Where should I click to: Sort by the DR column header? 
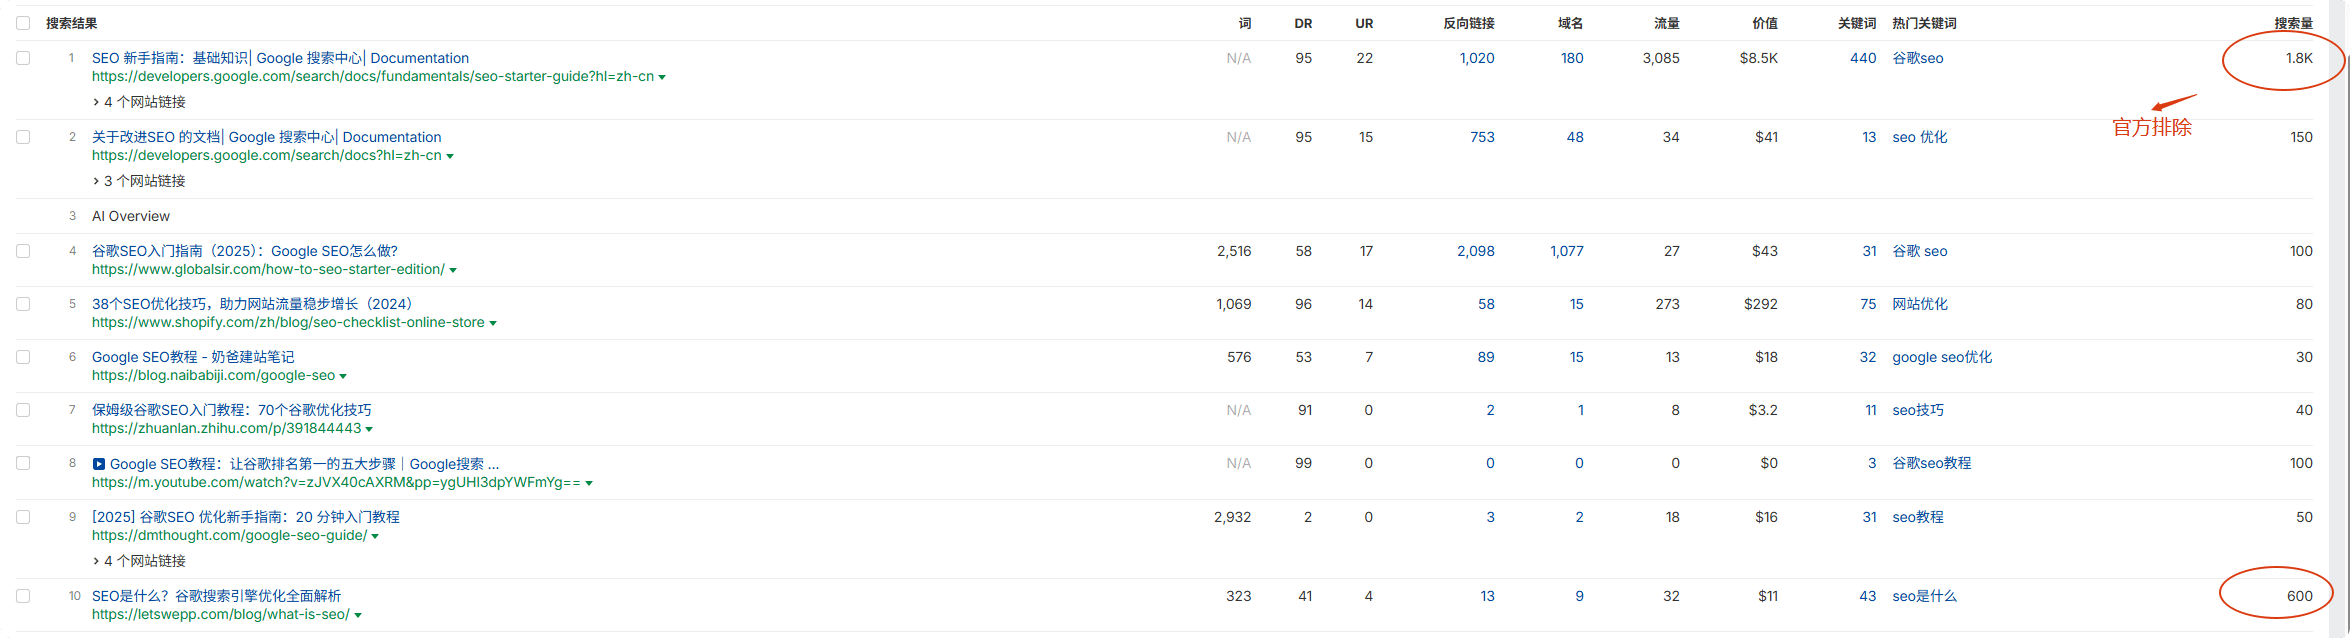click(x=1303, y=23)
